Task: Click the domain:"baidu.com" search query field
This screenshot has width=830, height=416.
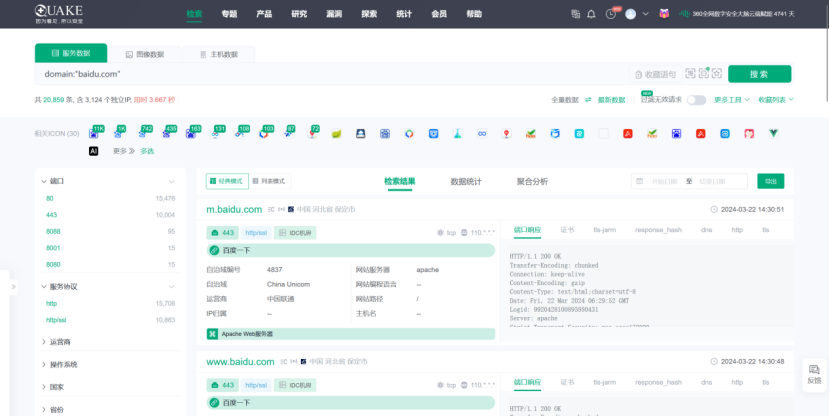Action: 332,74
